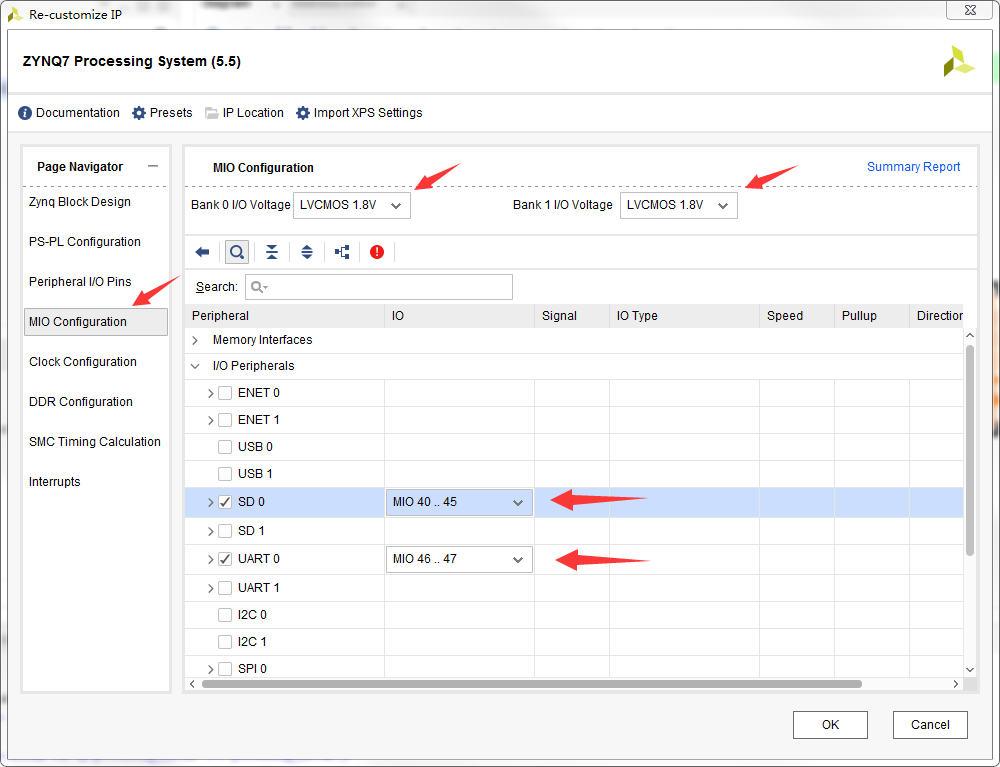Click the Import XPS Settings gear icon
This screenshot has height=767, width=1000.
click(303, 113)
